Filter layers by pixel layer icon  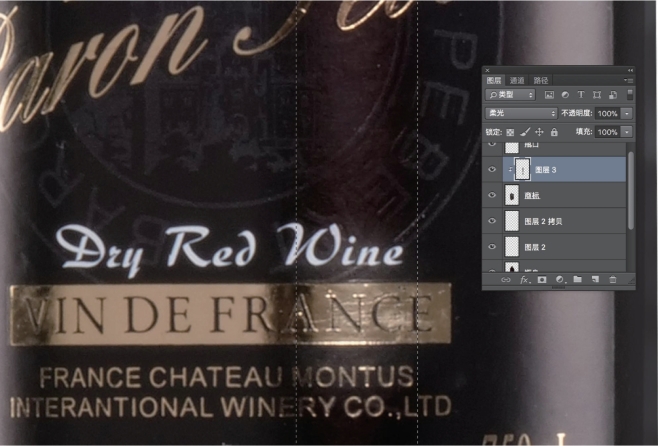tap(549, 95)
